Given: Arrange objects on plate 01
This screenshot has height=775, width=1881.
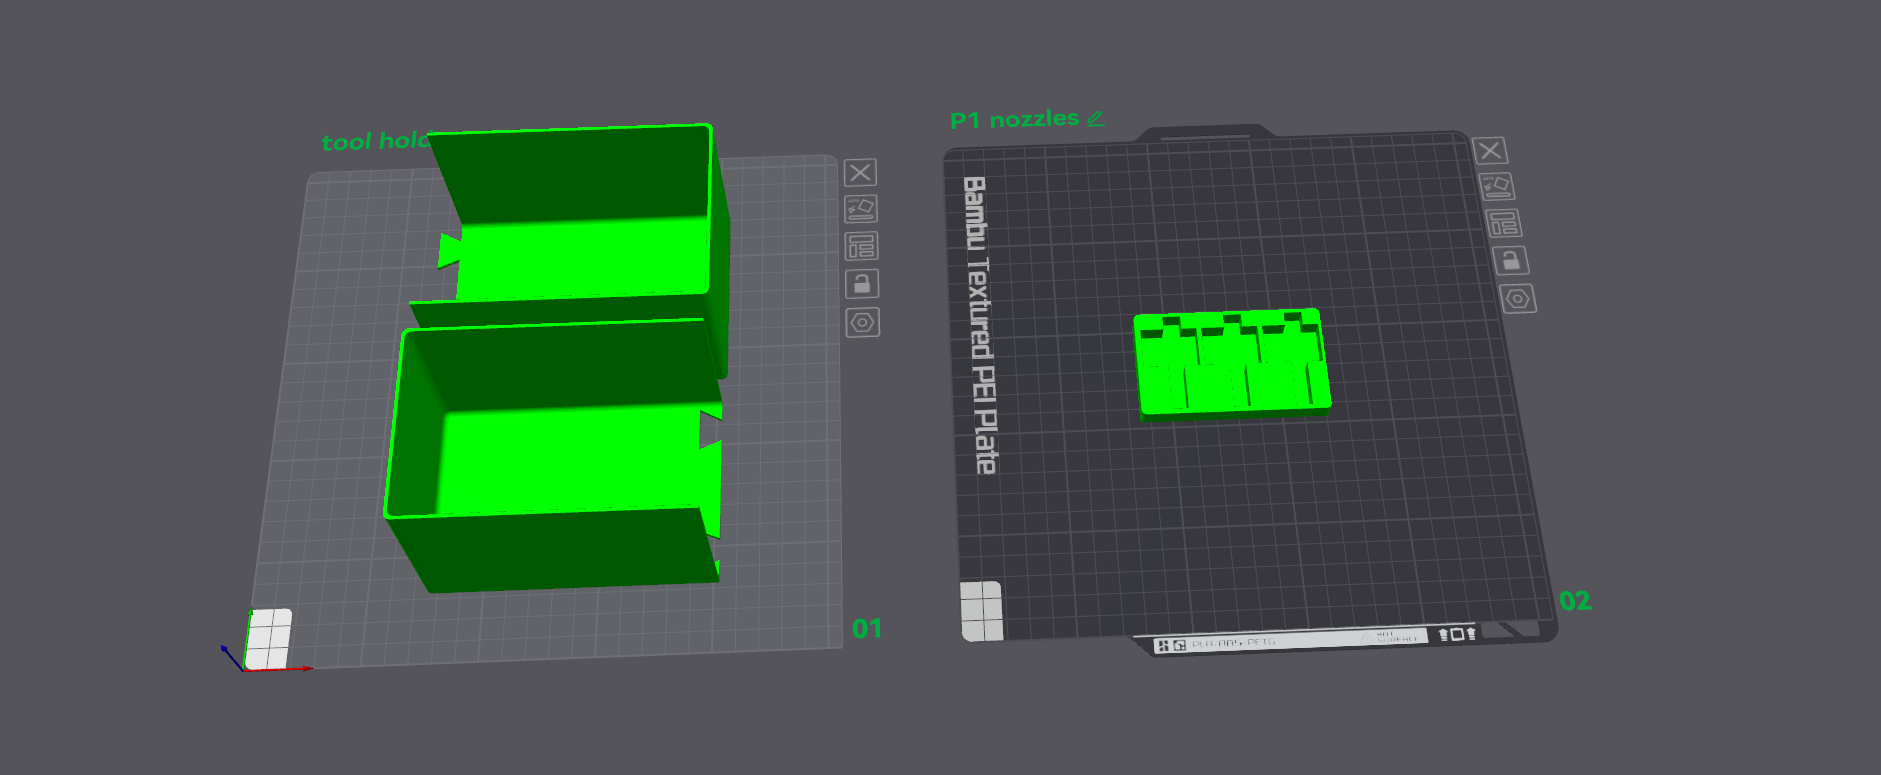Looking at the screenshot, I should [861, 246].
